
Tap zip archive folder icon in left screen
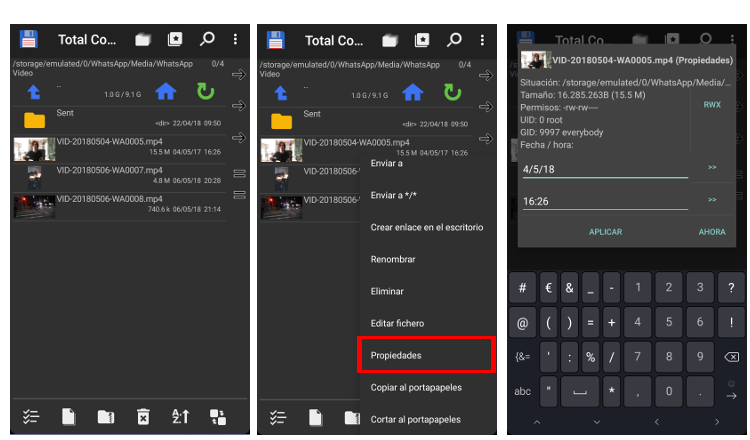[x=106, y=417]
